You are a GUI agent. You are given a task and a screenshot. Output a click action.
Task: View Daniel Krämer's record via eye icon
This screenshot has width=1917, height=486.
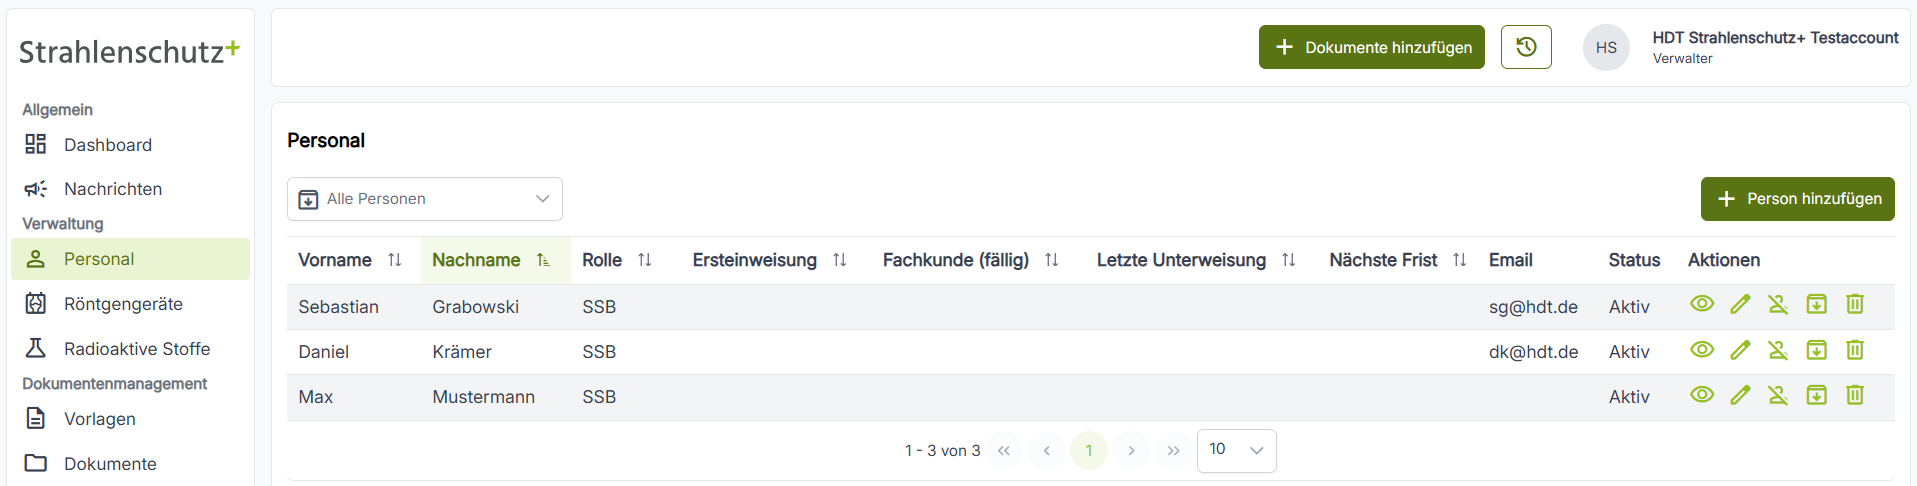pyautogui.click(x=1702, y=350)
